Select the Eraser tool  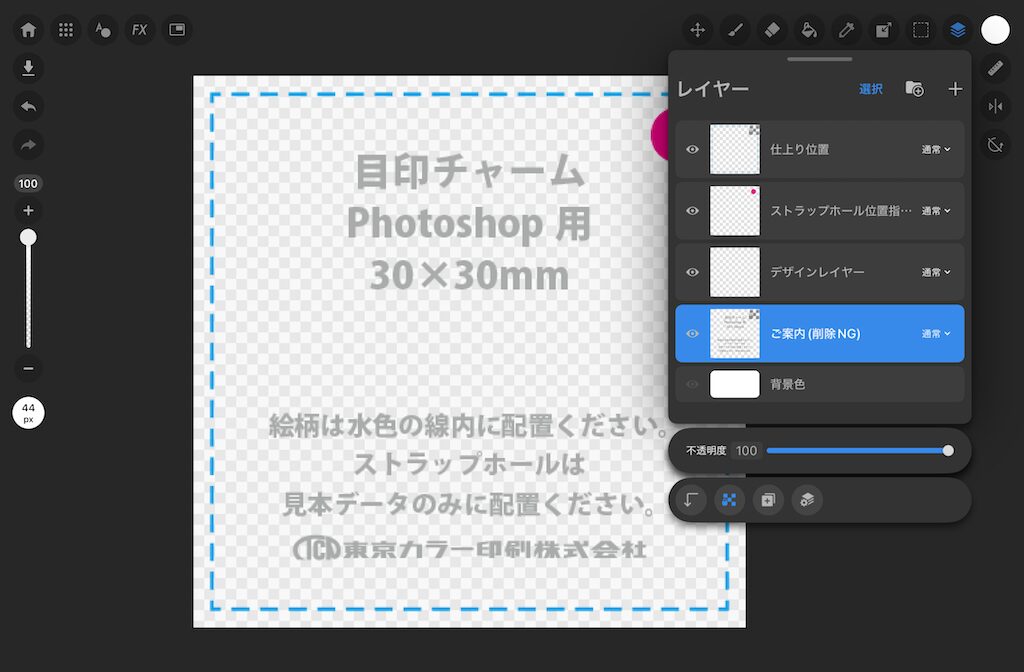coord(772,30)
